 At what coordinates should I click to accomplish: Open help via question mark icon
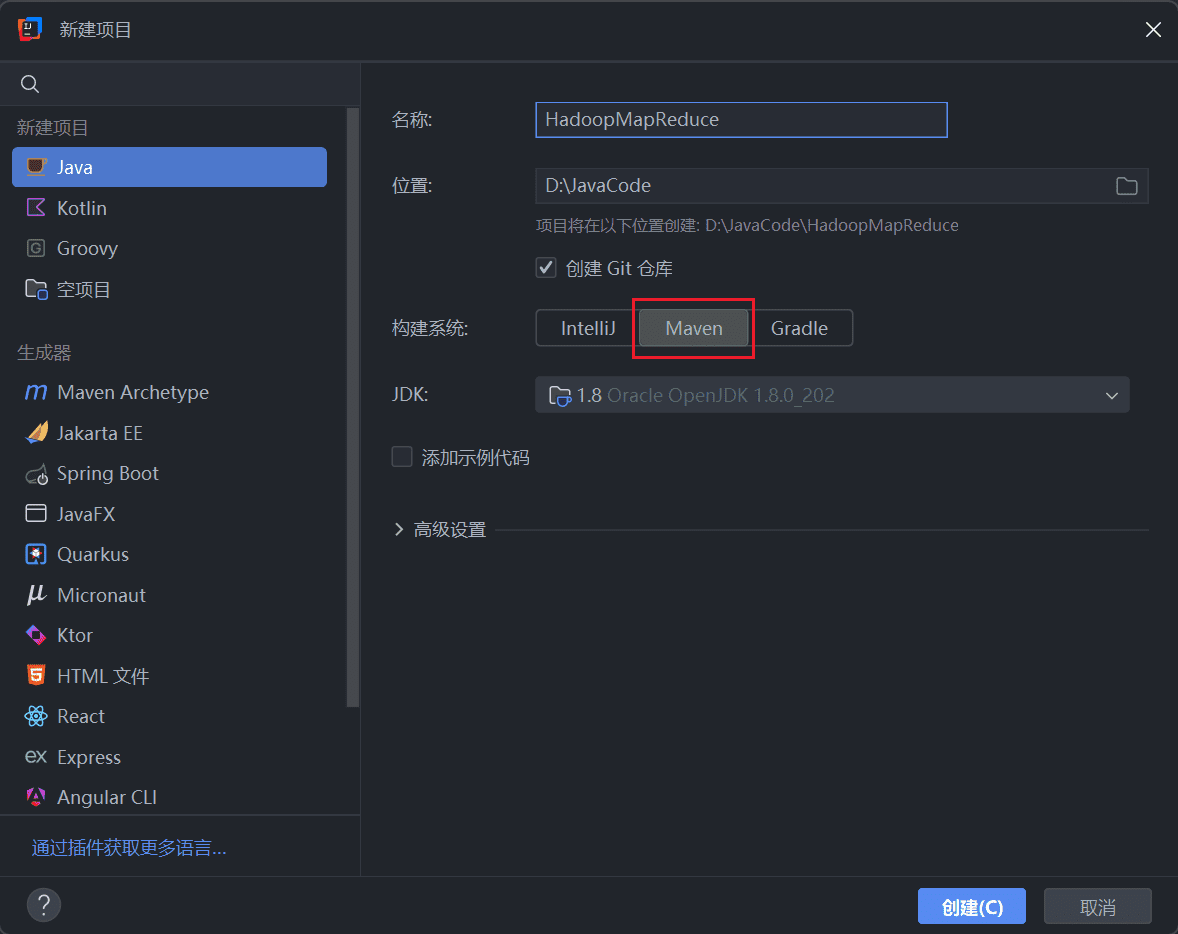[x=44, y=905]
